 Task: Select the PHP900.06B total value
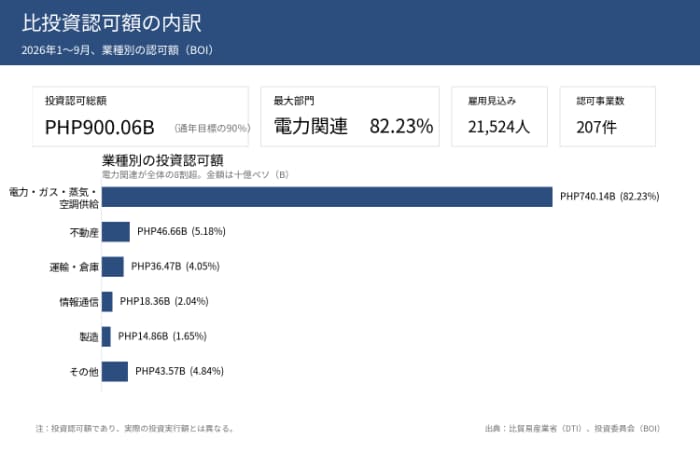(x=100, y=127)
